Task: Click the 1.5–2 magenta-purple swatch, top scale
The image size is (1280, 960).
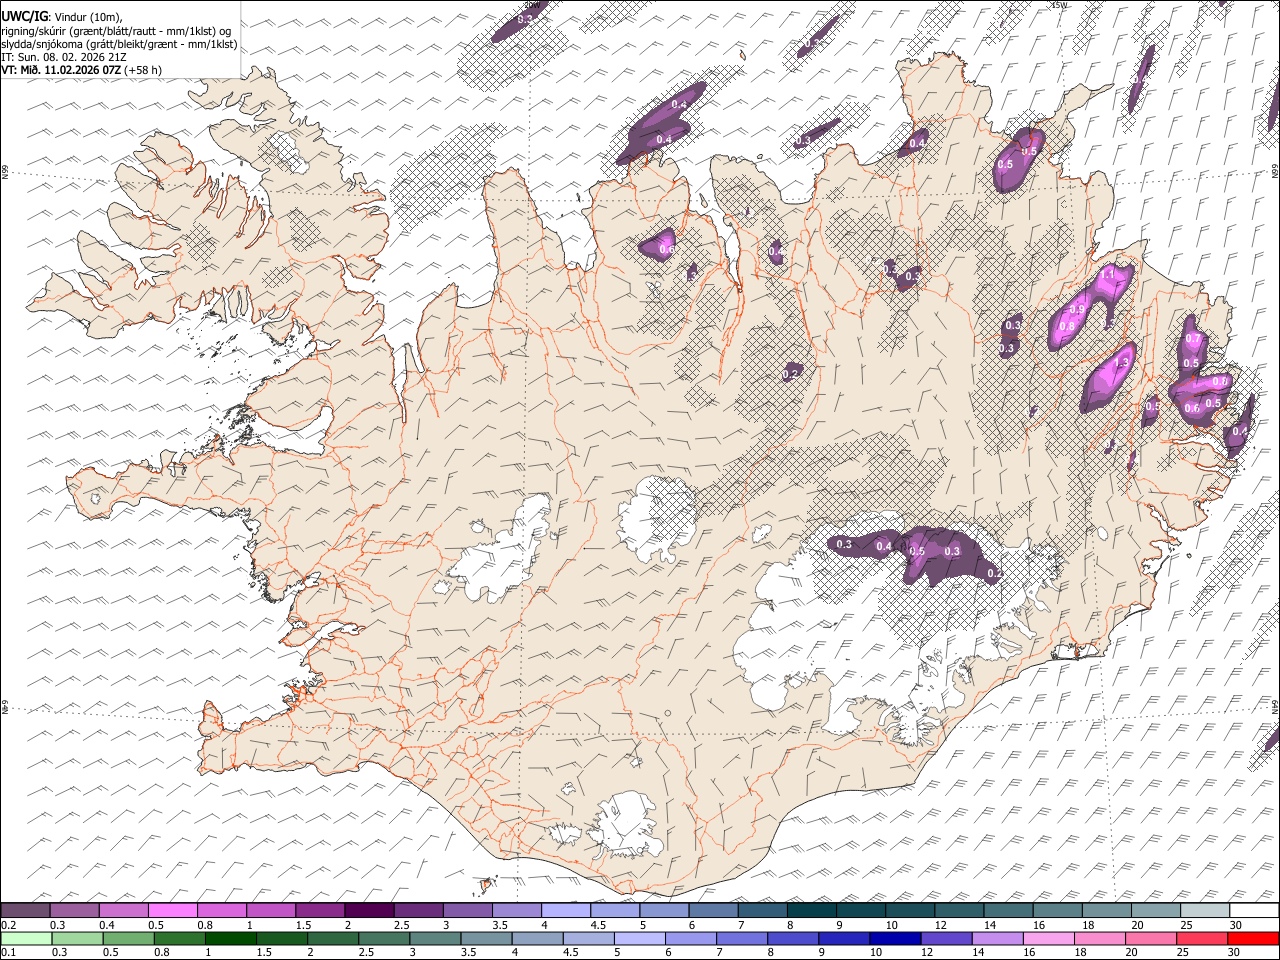Action: point(320,910)
